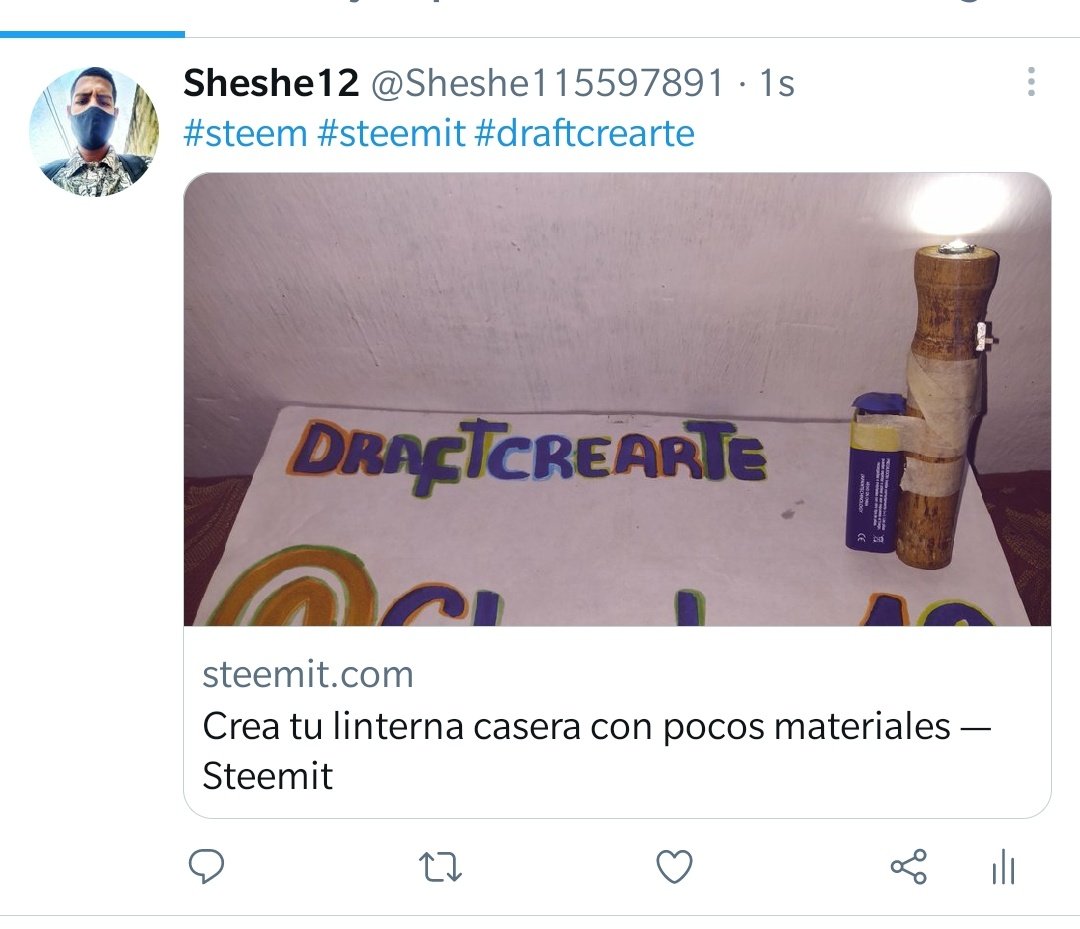Screen dimensions: 1080x929
Task: Share the tweet via the share icon
Action: [908, 866]
